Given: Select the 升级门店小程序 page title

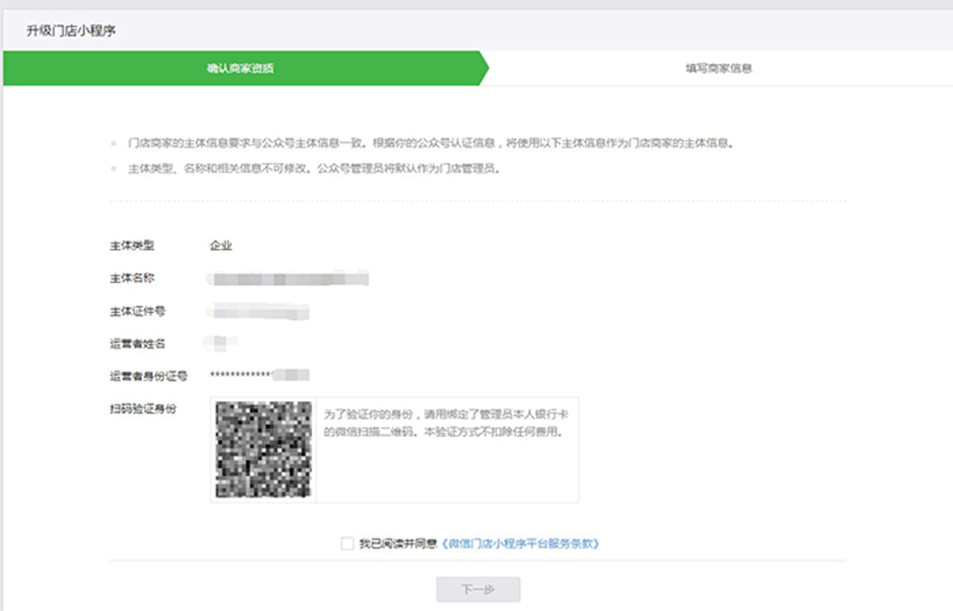Looking at the screenshot, I should 71,31.
